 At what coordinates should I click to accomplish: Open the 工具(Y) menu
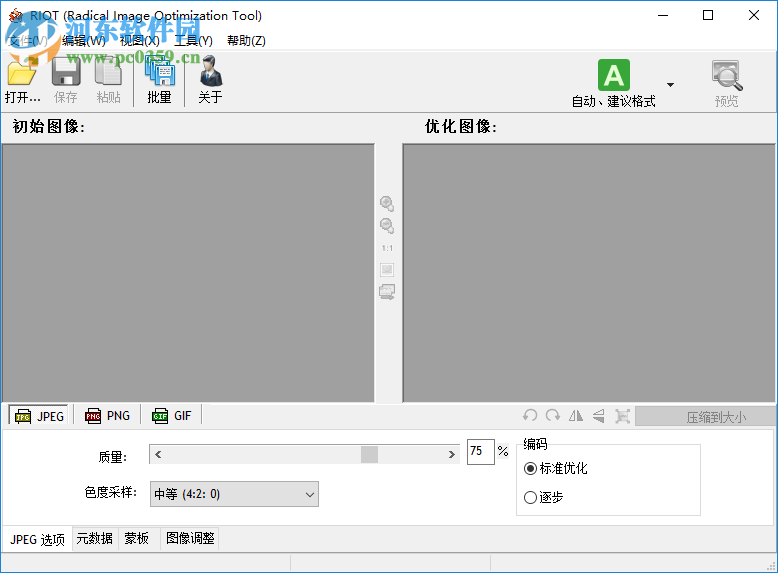coord(194,41)
